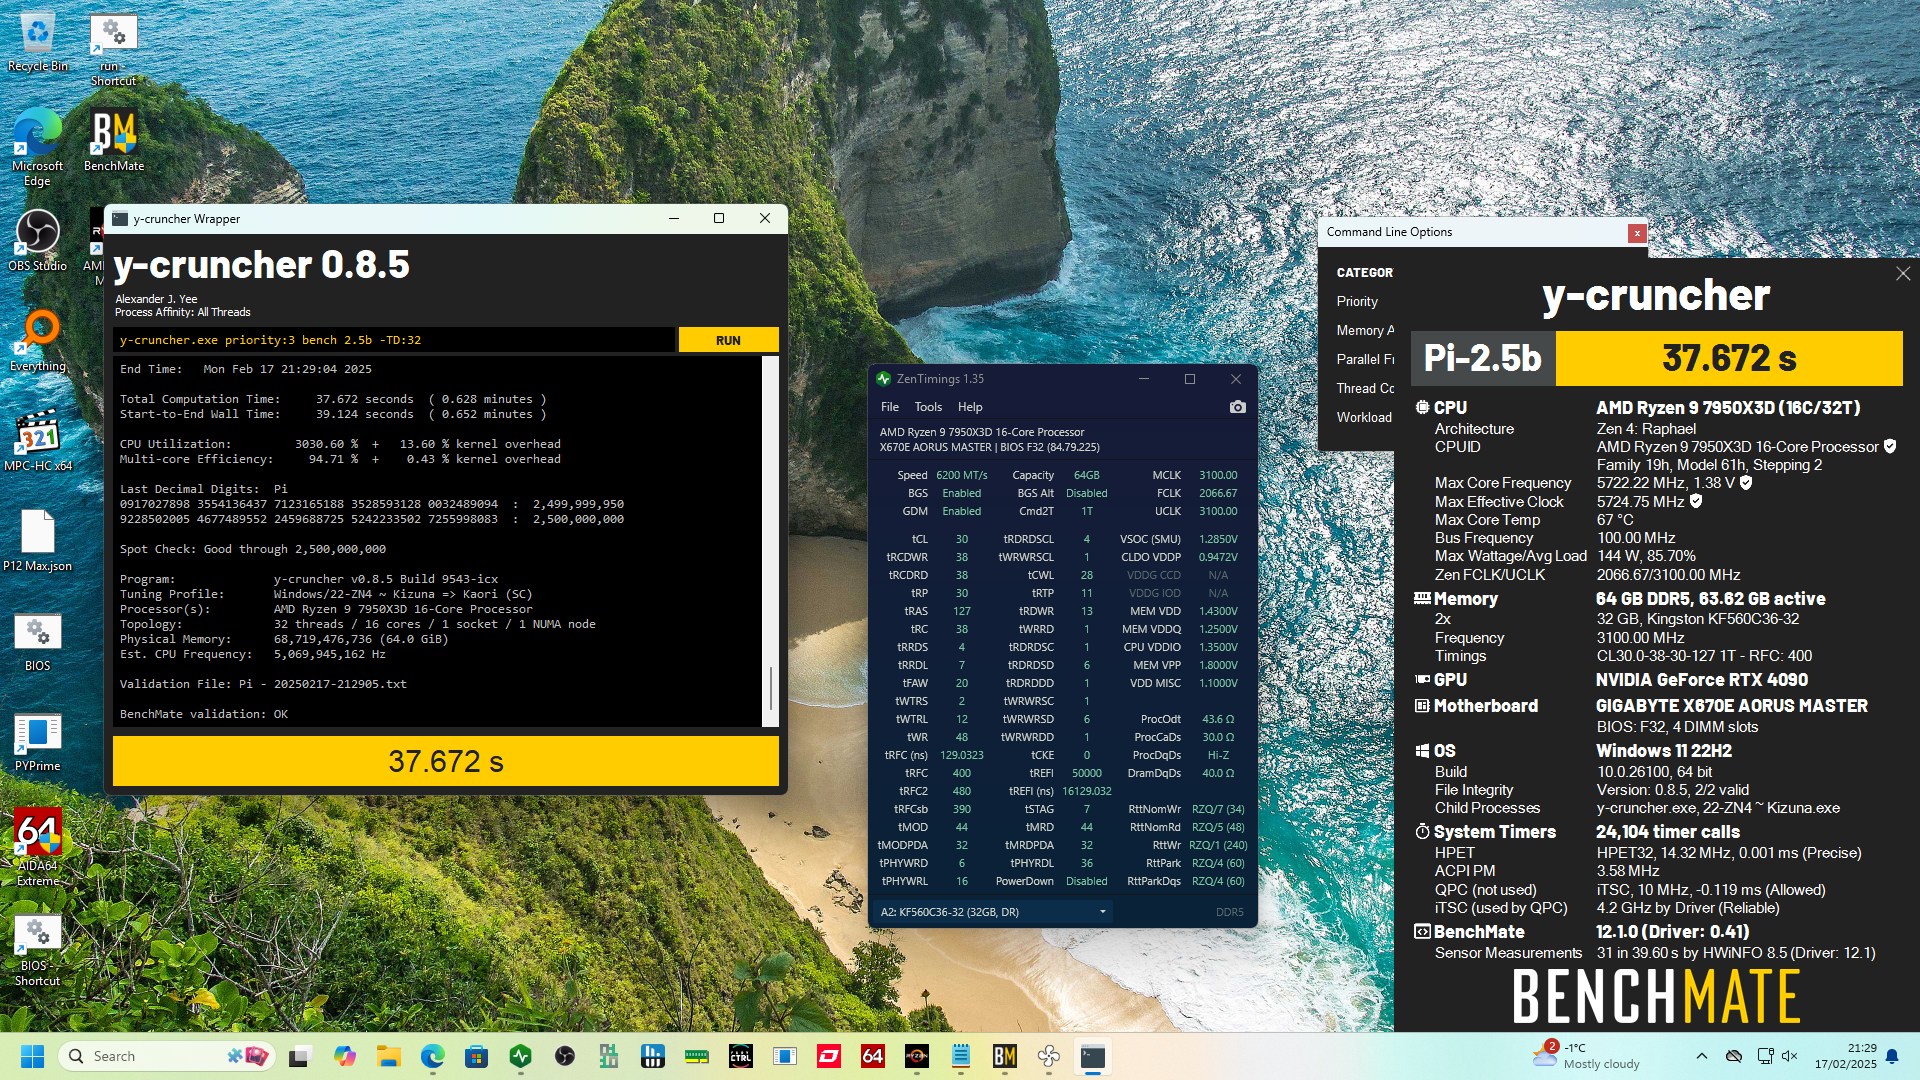
Task: Click GIGABYTE X670E AORUS MASTER in BenchMate
Action: coord(1731,706)
